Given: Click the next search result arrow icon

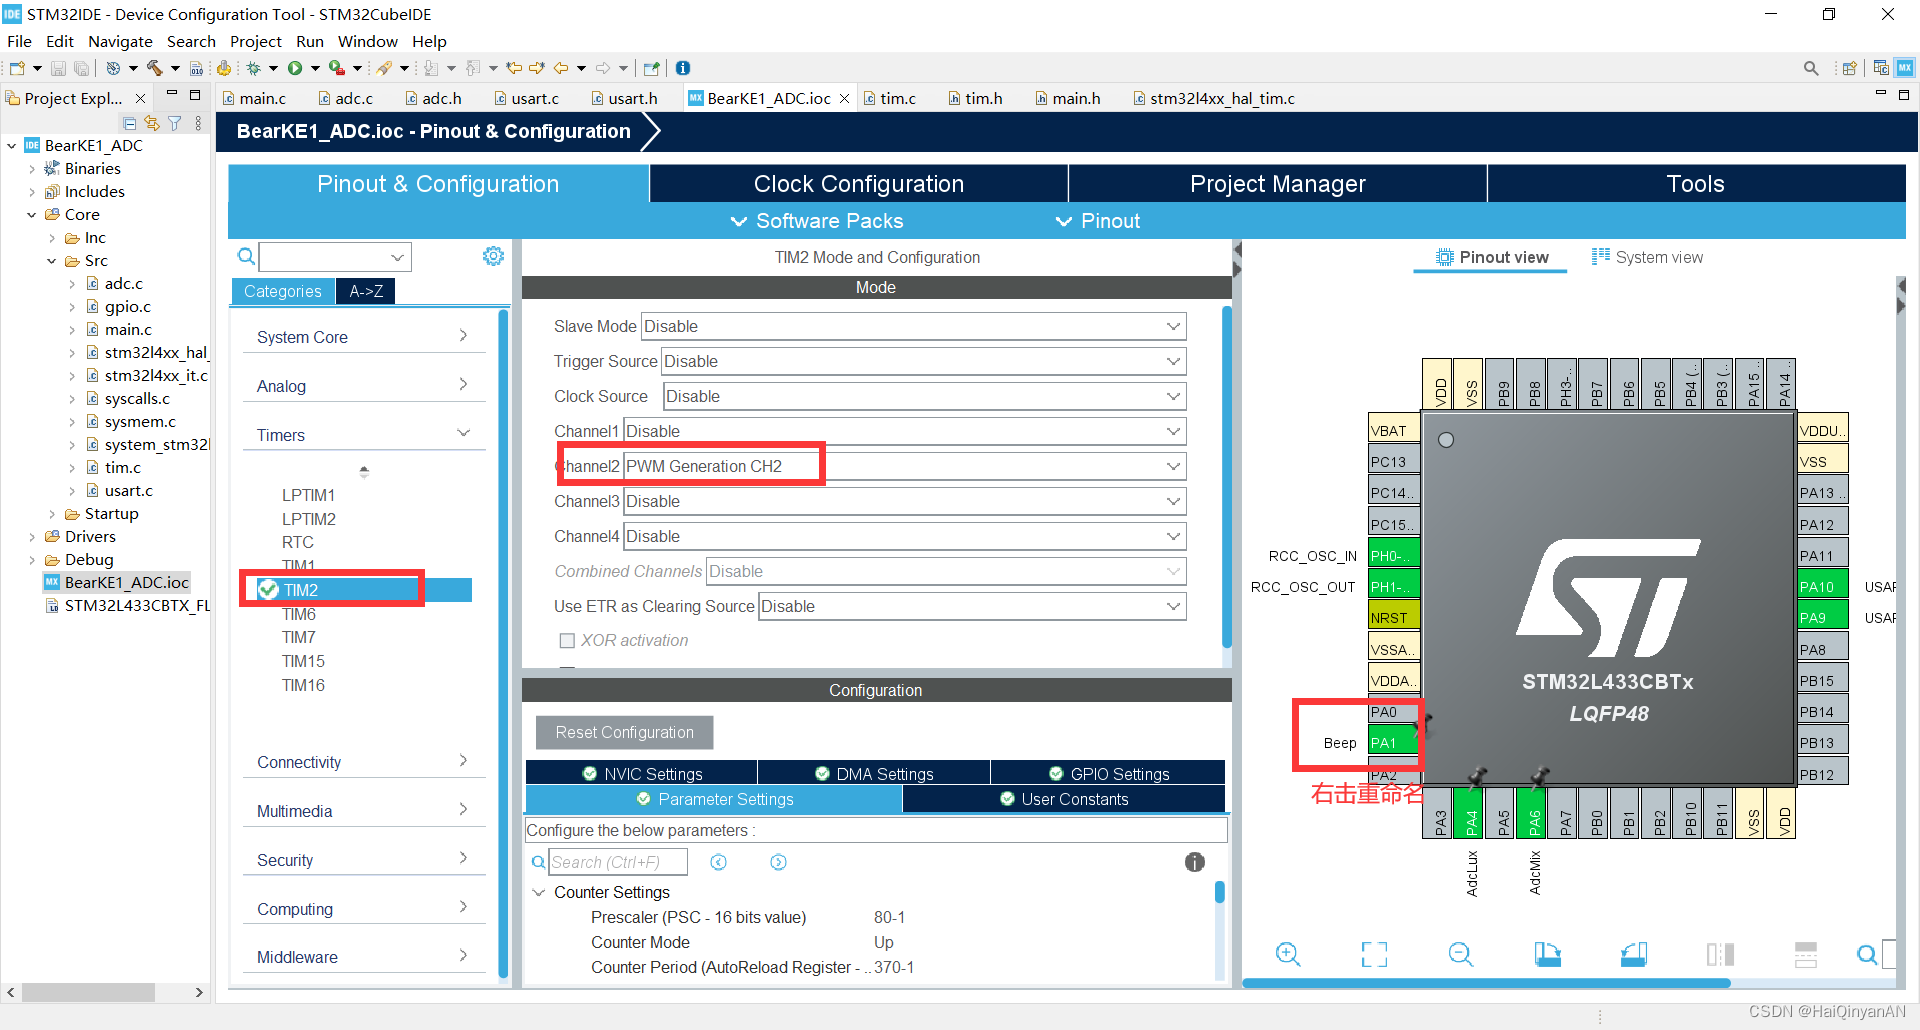Looking at the screenshot, I should pyautogui.click(x=778, y=862).
